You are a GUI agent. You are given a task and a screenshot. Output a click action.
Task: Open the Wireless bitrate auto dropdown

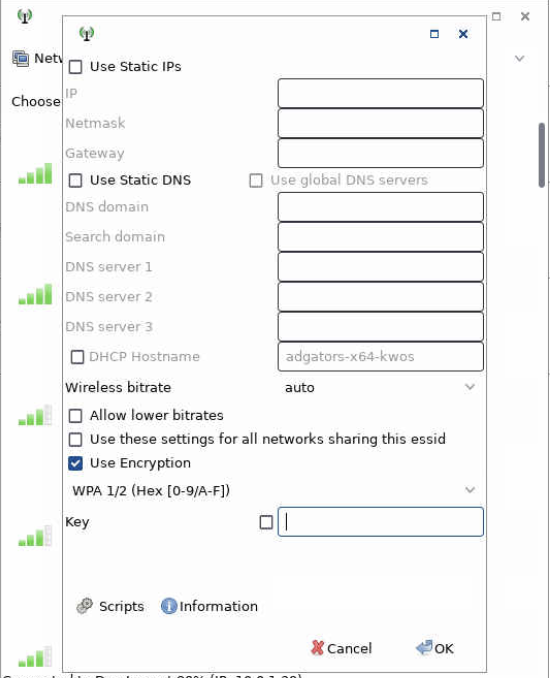point(381,387)
